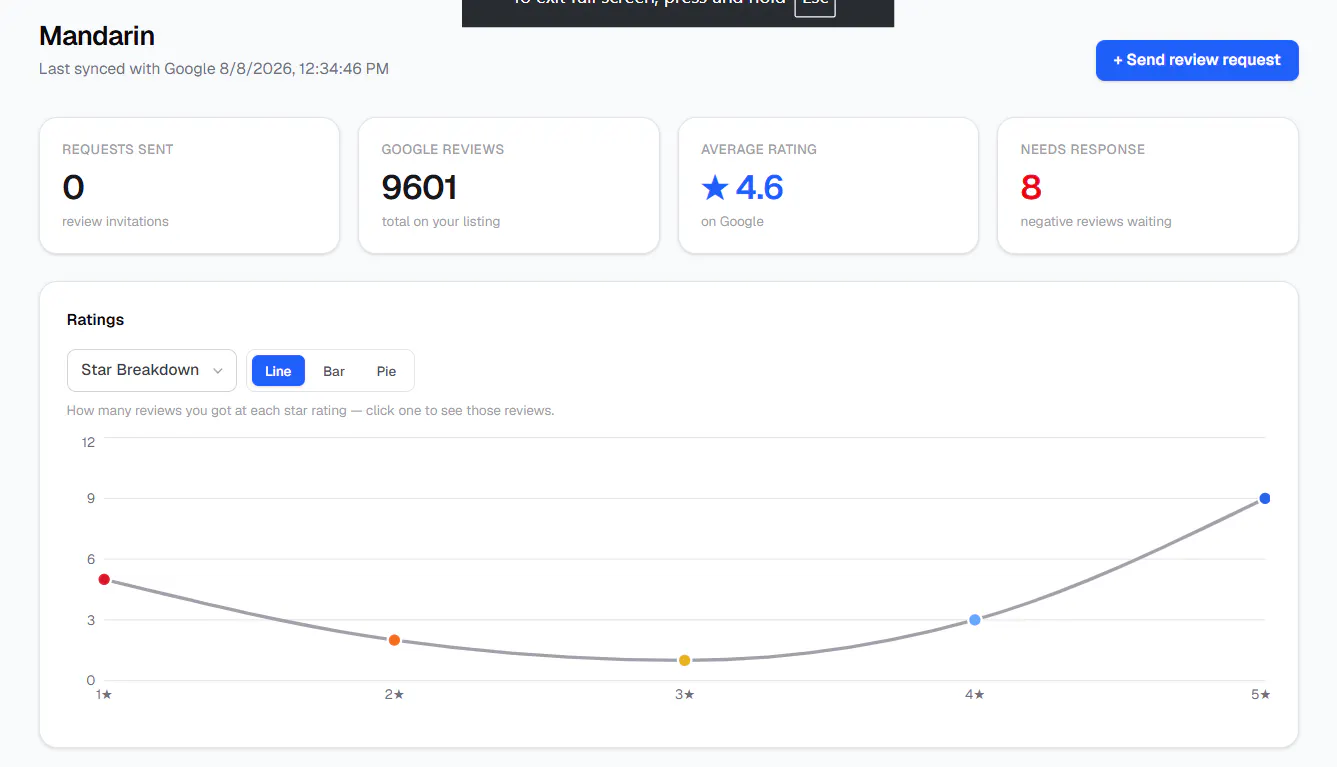Click the 1★ x-axis label
1337x767 pixels.
[x=104, y=694]
